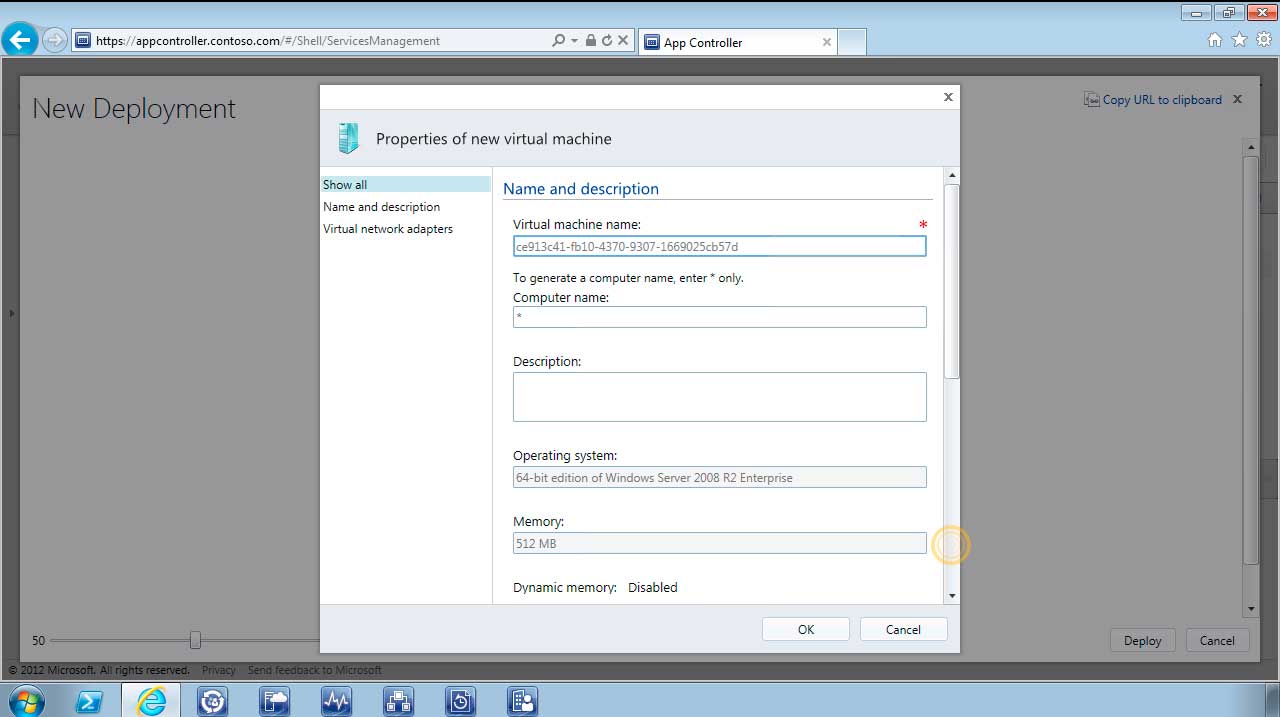Click the Dynamic memory Disabled value

653,587
